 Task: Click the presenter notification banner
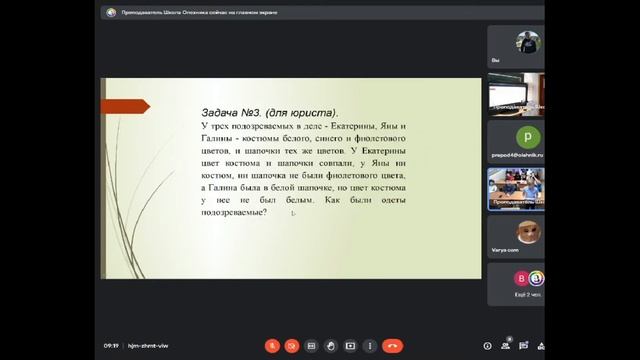322,13
